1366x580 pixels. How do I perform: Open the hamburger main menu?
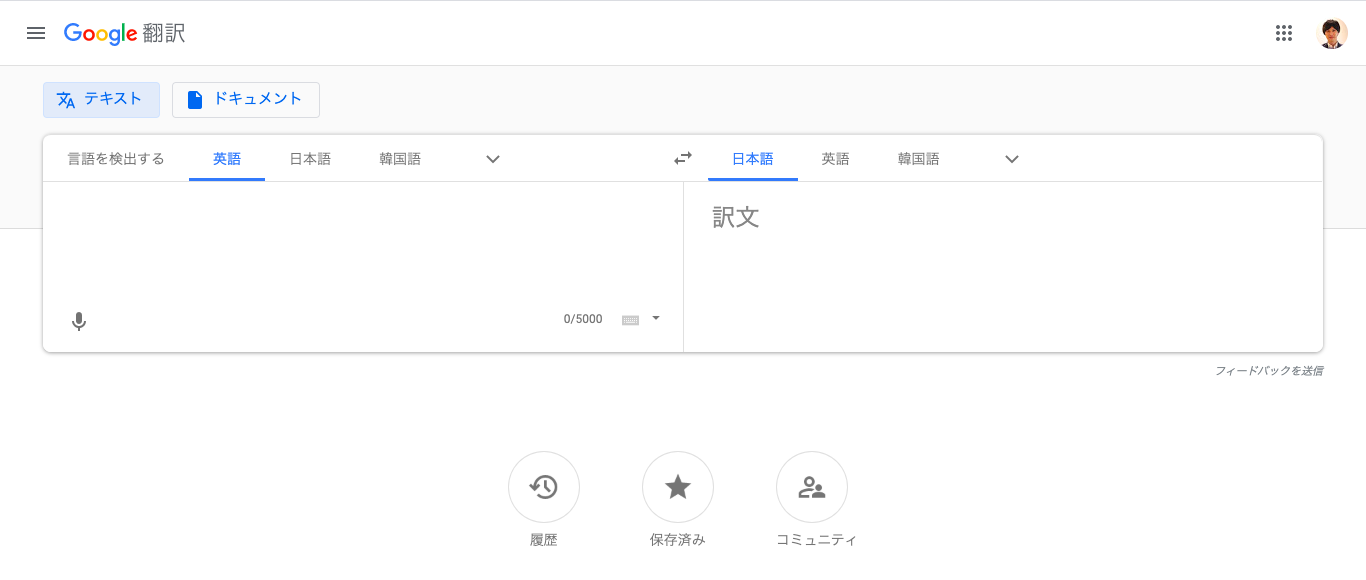click(x=36, y=33)
